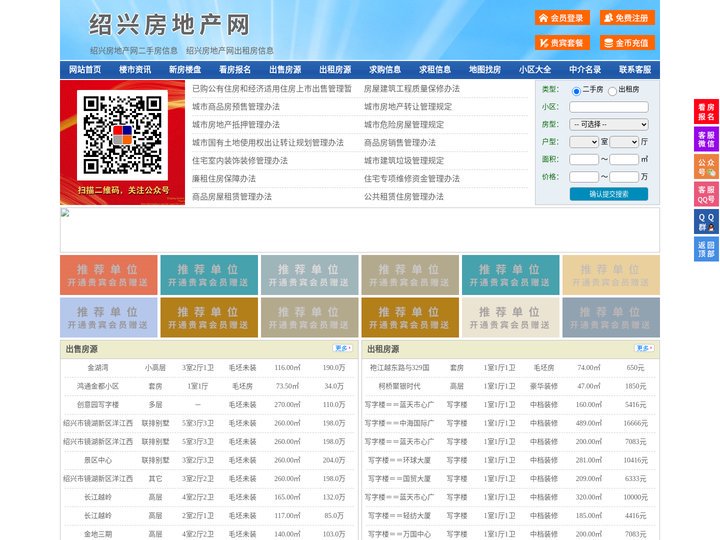Viewport: 720px width, 540px height.
Task: Open the 出售房源 menu item
Action: tap(285, 70)
